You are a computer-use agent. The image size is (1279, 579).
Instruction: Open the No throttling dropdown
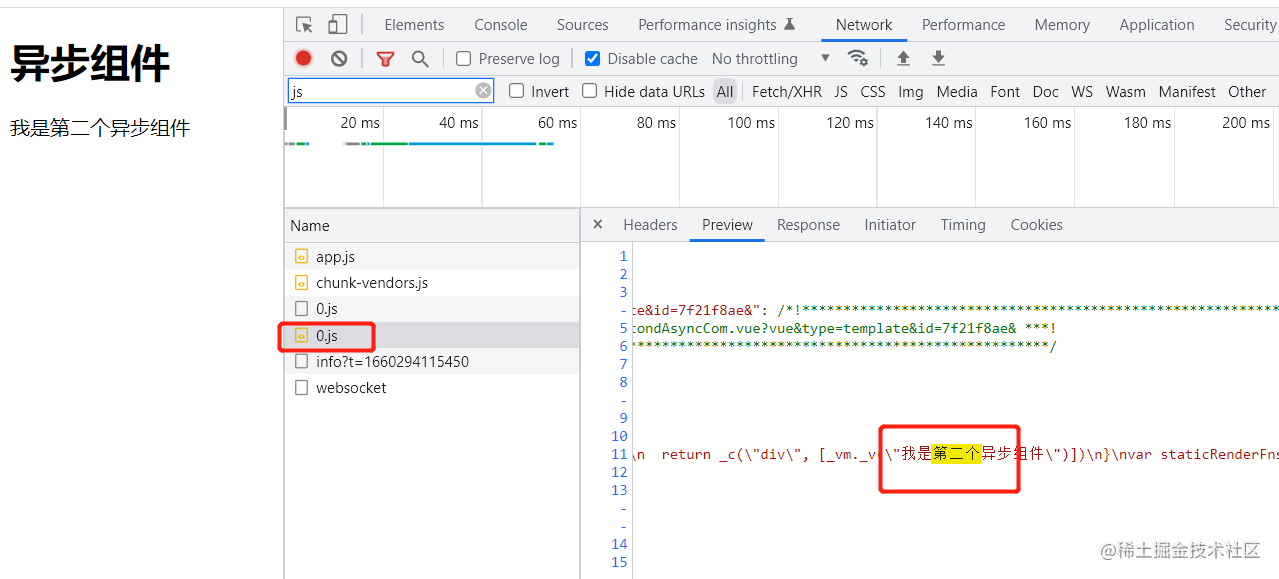pos(770,59)
